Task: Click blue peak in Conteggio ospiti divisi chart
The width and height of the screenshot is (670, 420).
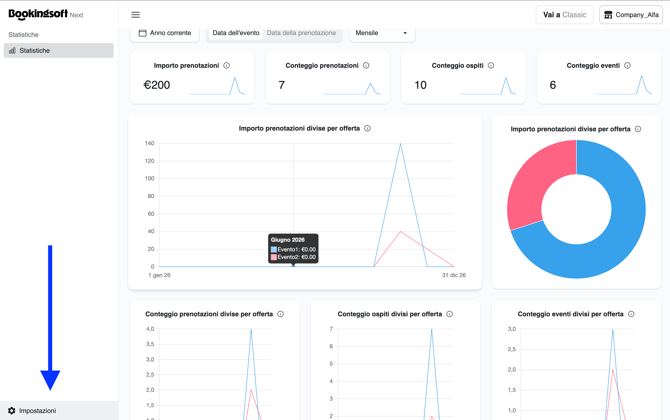Action: coord(432,330)
